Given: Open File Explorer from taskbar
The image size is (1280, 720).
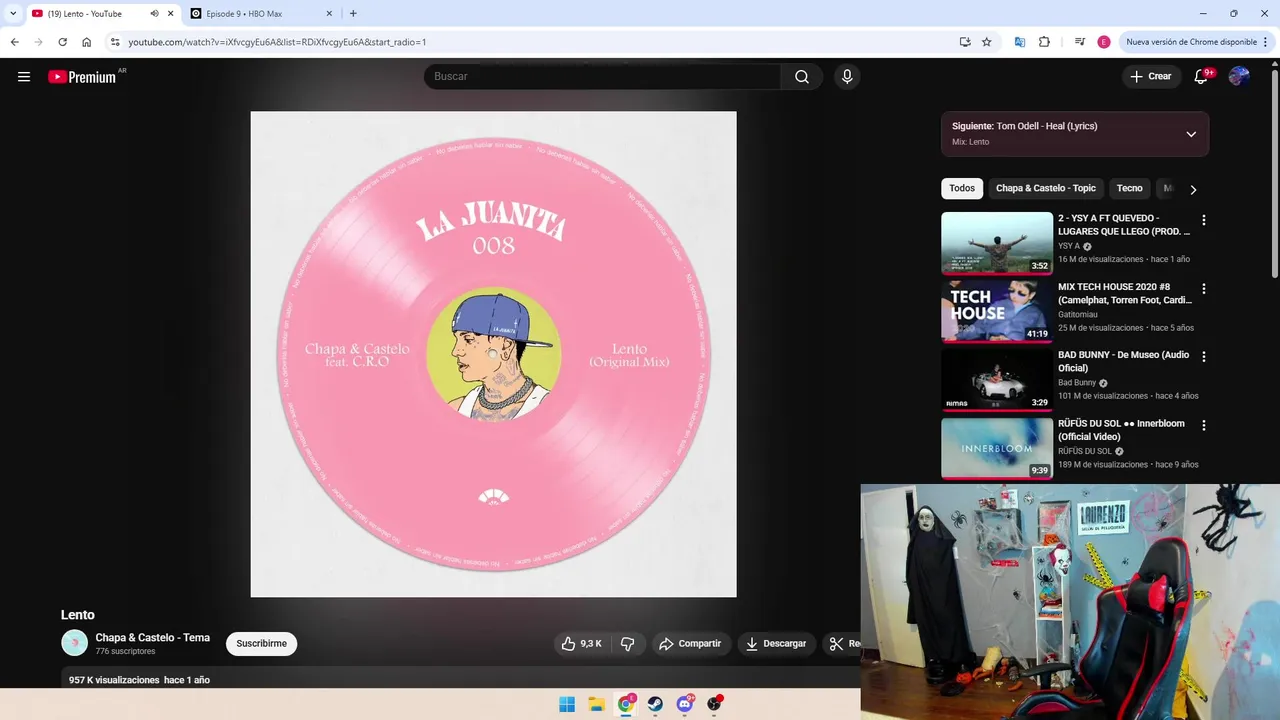Looking at the screenshot, I should [596, 704].
